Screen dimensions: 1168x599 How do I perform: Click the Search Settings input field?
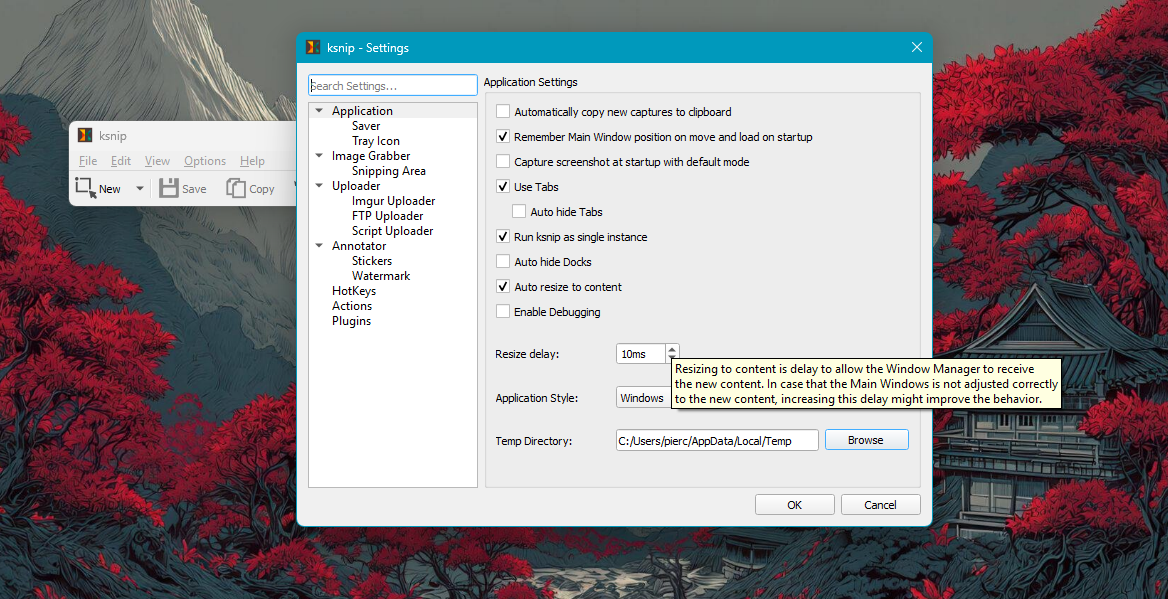tap(393, 85)
